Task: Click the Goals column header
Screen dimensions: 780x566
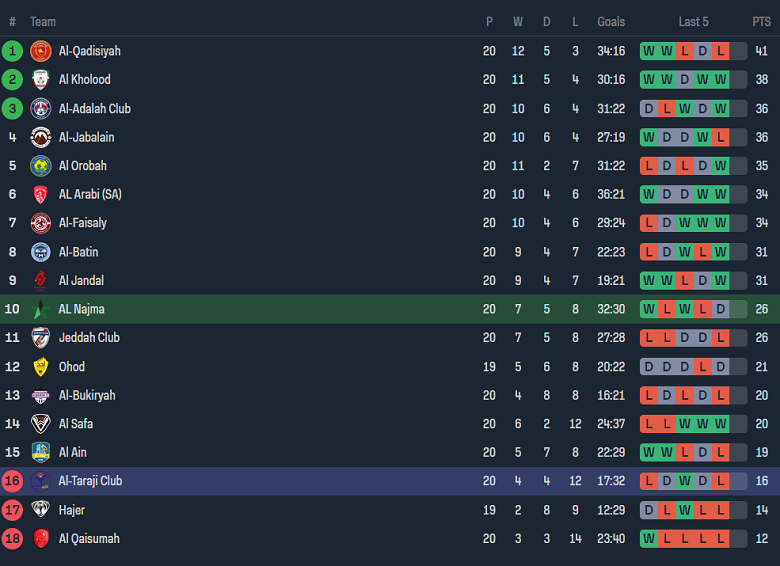Action: coord(611,22)
